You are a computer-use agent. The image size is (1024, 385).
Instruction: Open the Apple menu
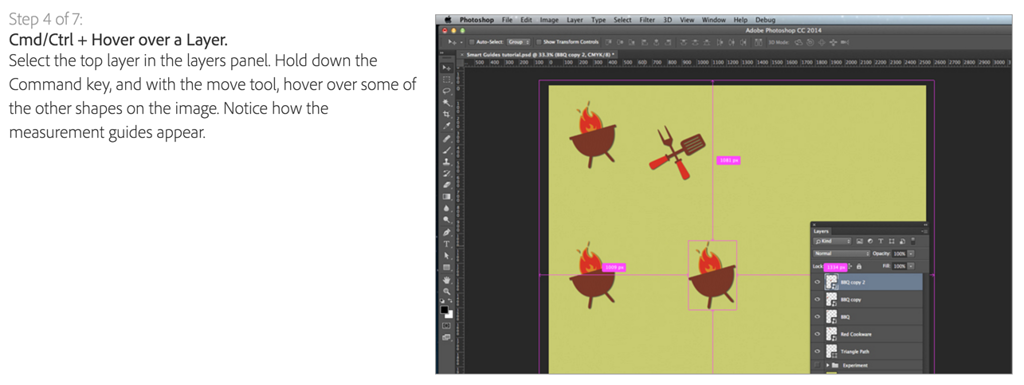[x=448, y=20]
